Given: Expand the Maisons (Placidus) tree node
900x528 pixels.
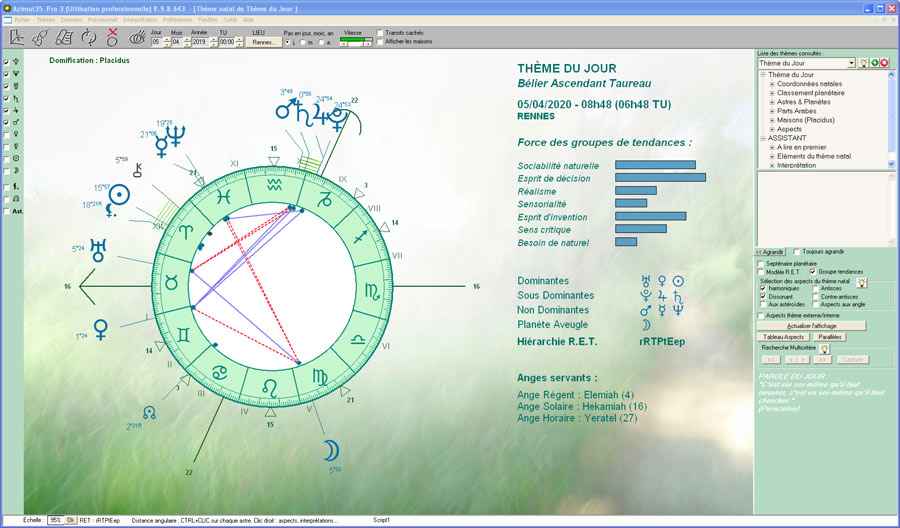Looking at the screenshot, I should 772,120.
